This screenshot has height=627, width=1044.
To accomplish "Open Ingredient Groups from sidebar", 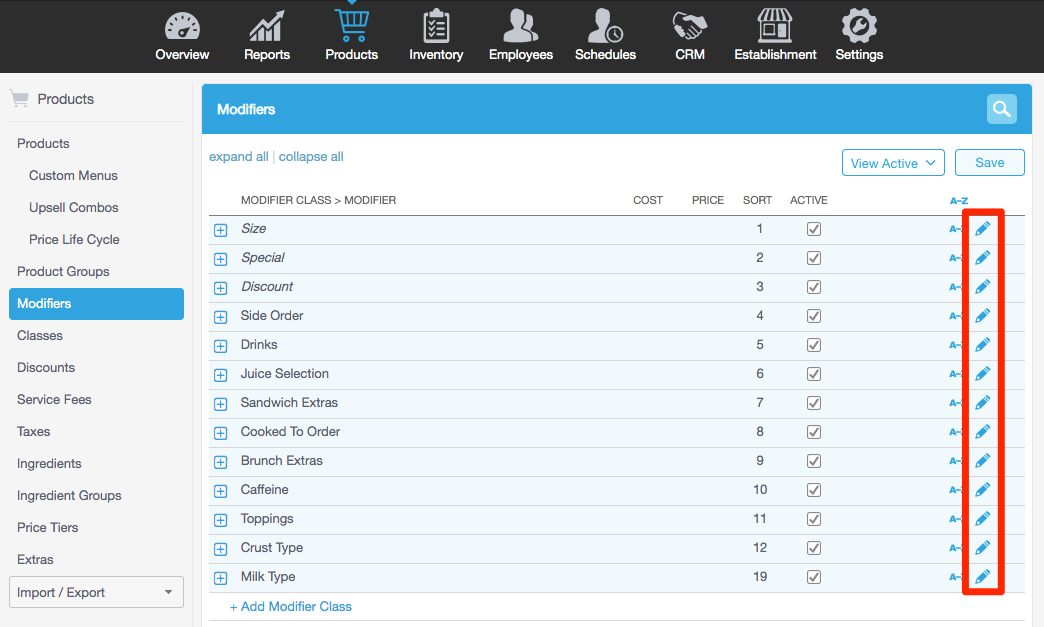I will [x=69, y=495].
